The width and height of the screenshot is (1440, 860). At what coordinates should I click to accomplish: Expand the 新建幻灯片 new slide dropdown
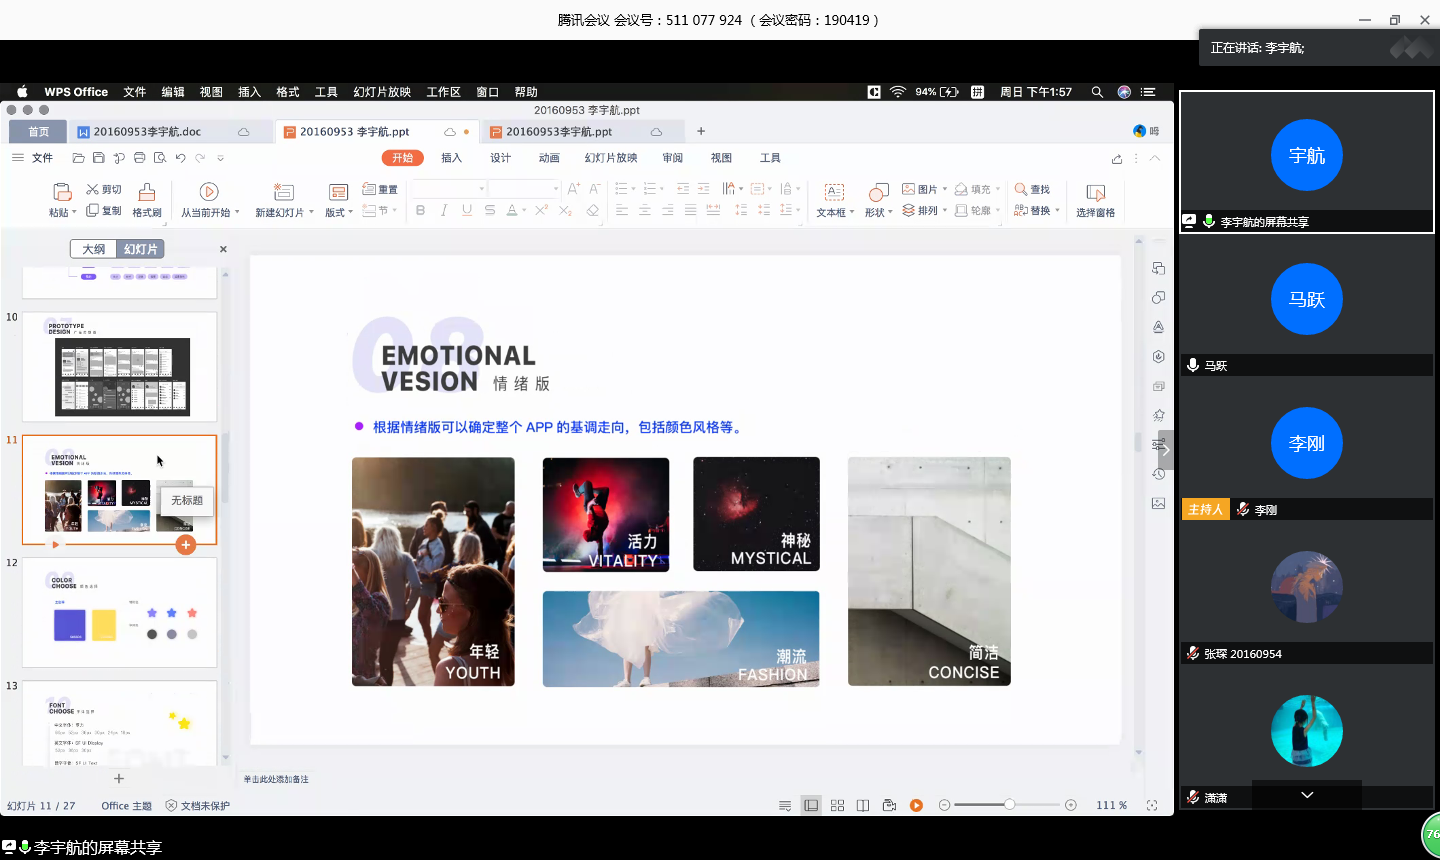(x=311, y=213)
